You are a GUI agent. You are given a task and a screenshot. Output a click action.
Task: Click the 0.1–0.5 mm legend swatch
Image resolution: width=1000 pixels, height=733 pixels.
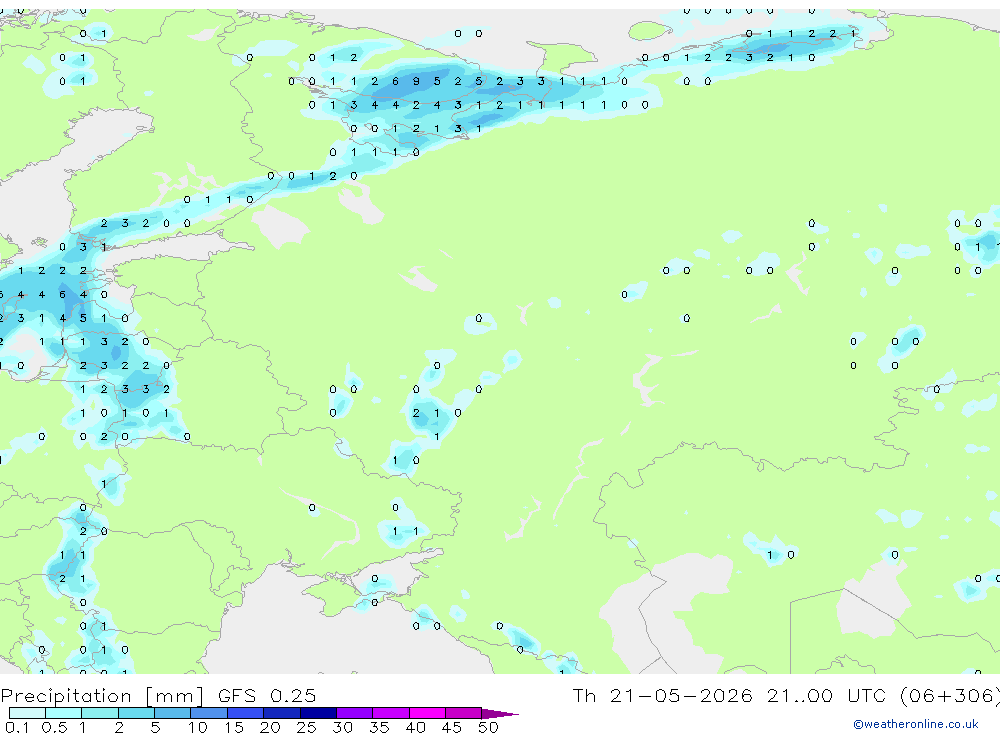click(27, 713)
